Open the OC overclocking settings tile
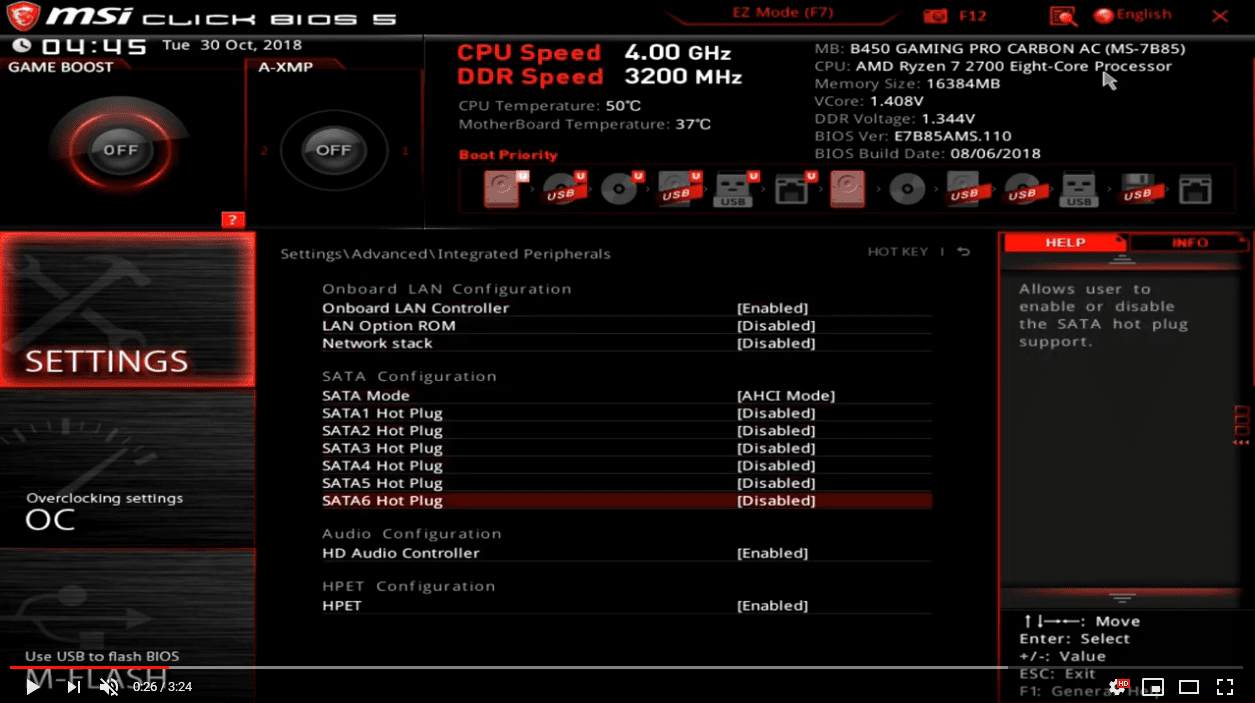 pyautogui.click(x=127, y=468)
